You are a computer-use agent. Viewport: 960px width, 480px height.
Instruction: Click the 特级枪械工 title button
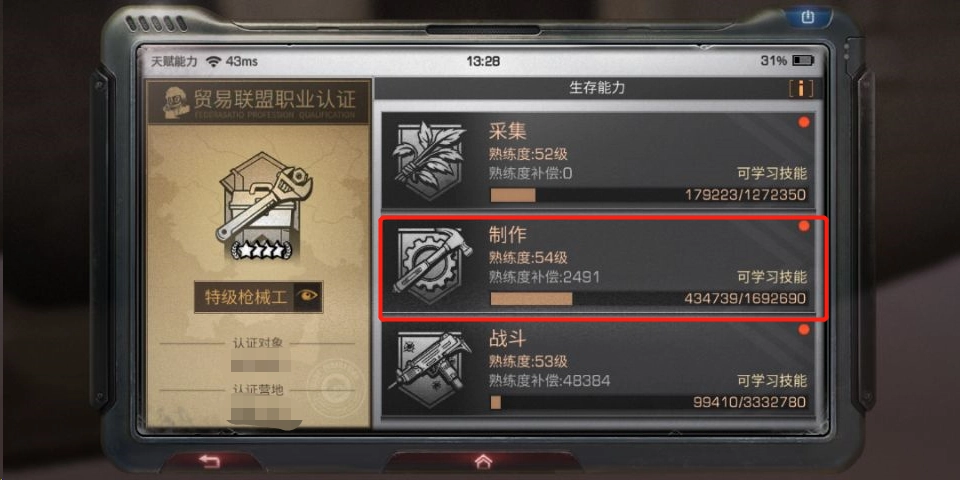[245, 298]
